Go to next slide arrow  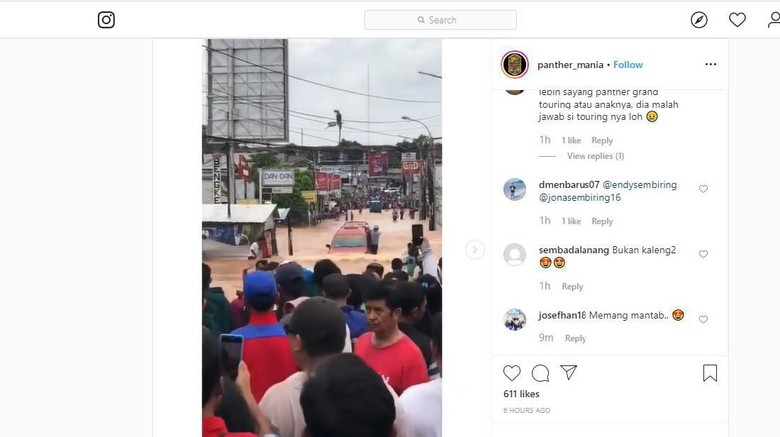tap(475, 249)
